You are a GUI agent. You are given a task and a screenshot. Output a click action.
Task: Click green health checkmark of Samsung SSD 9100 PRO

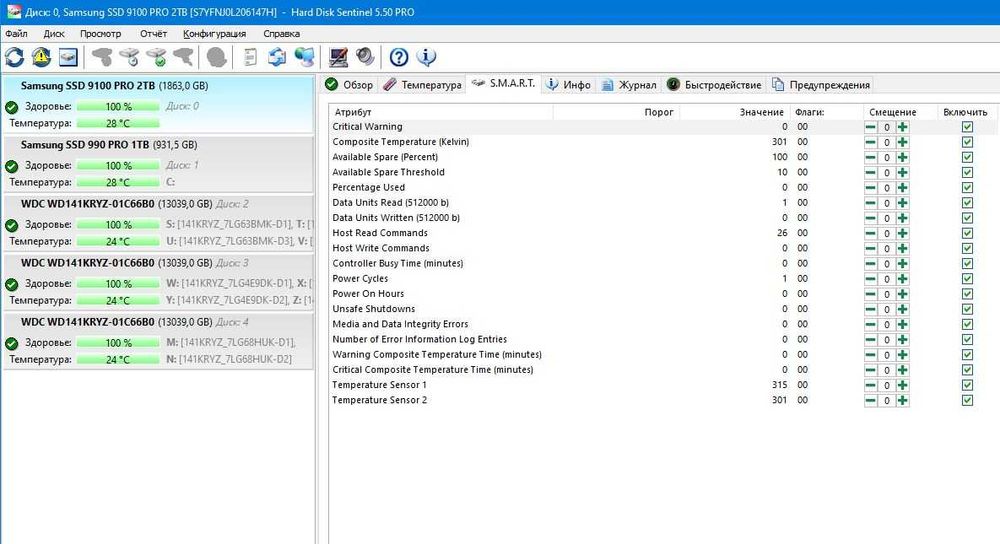coord(11,107)
